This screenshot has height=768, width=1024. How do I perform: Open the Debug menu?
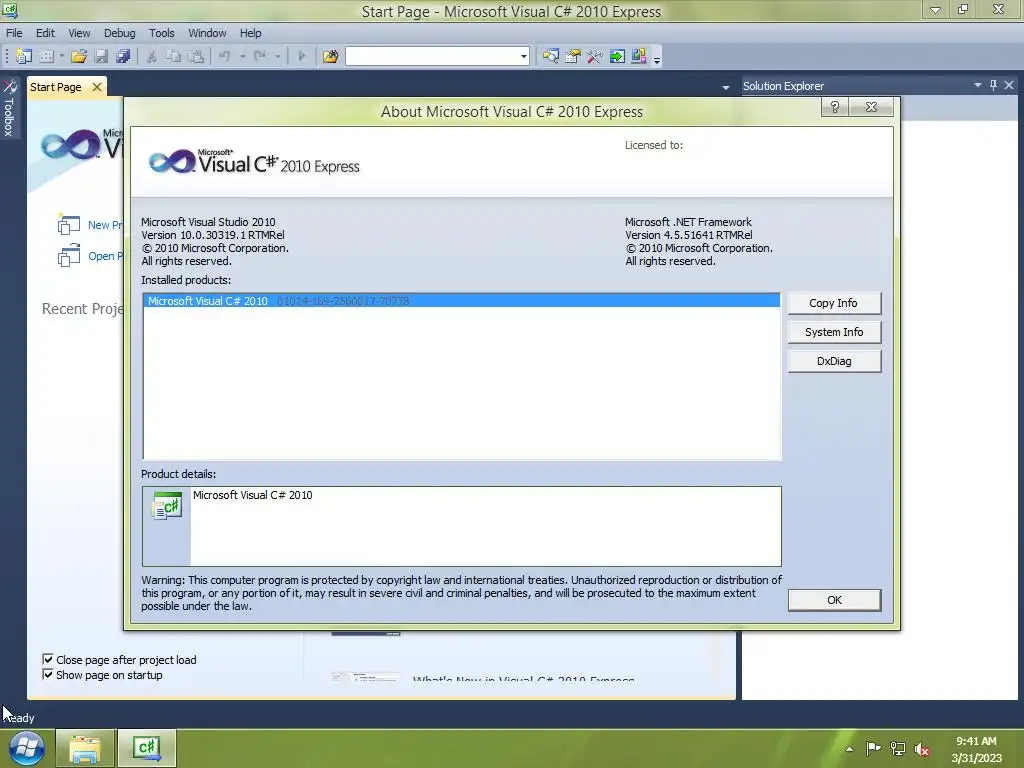120,33
